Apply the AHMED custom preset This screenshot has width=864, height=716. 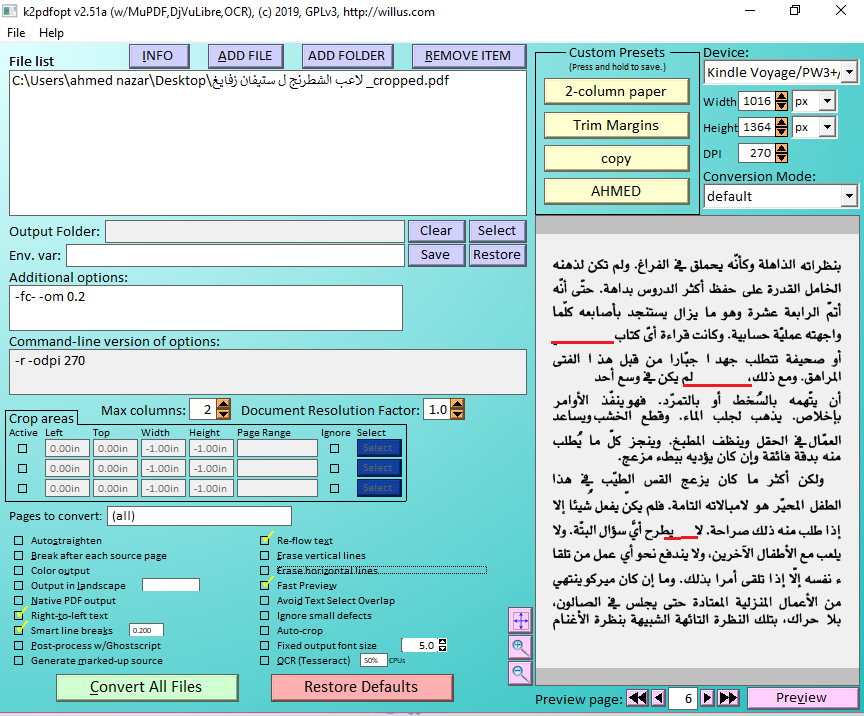(616, 191)
